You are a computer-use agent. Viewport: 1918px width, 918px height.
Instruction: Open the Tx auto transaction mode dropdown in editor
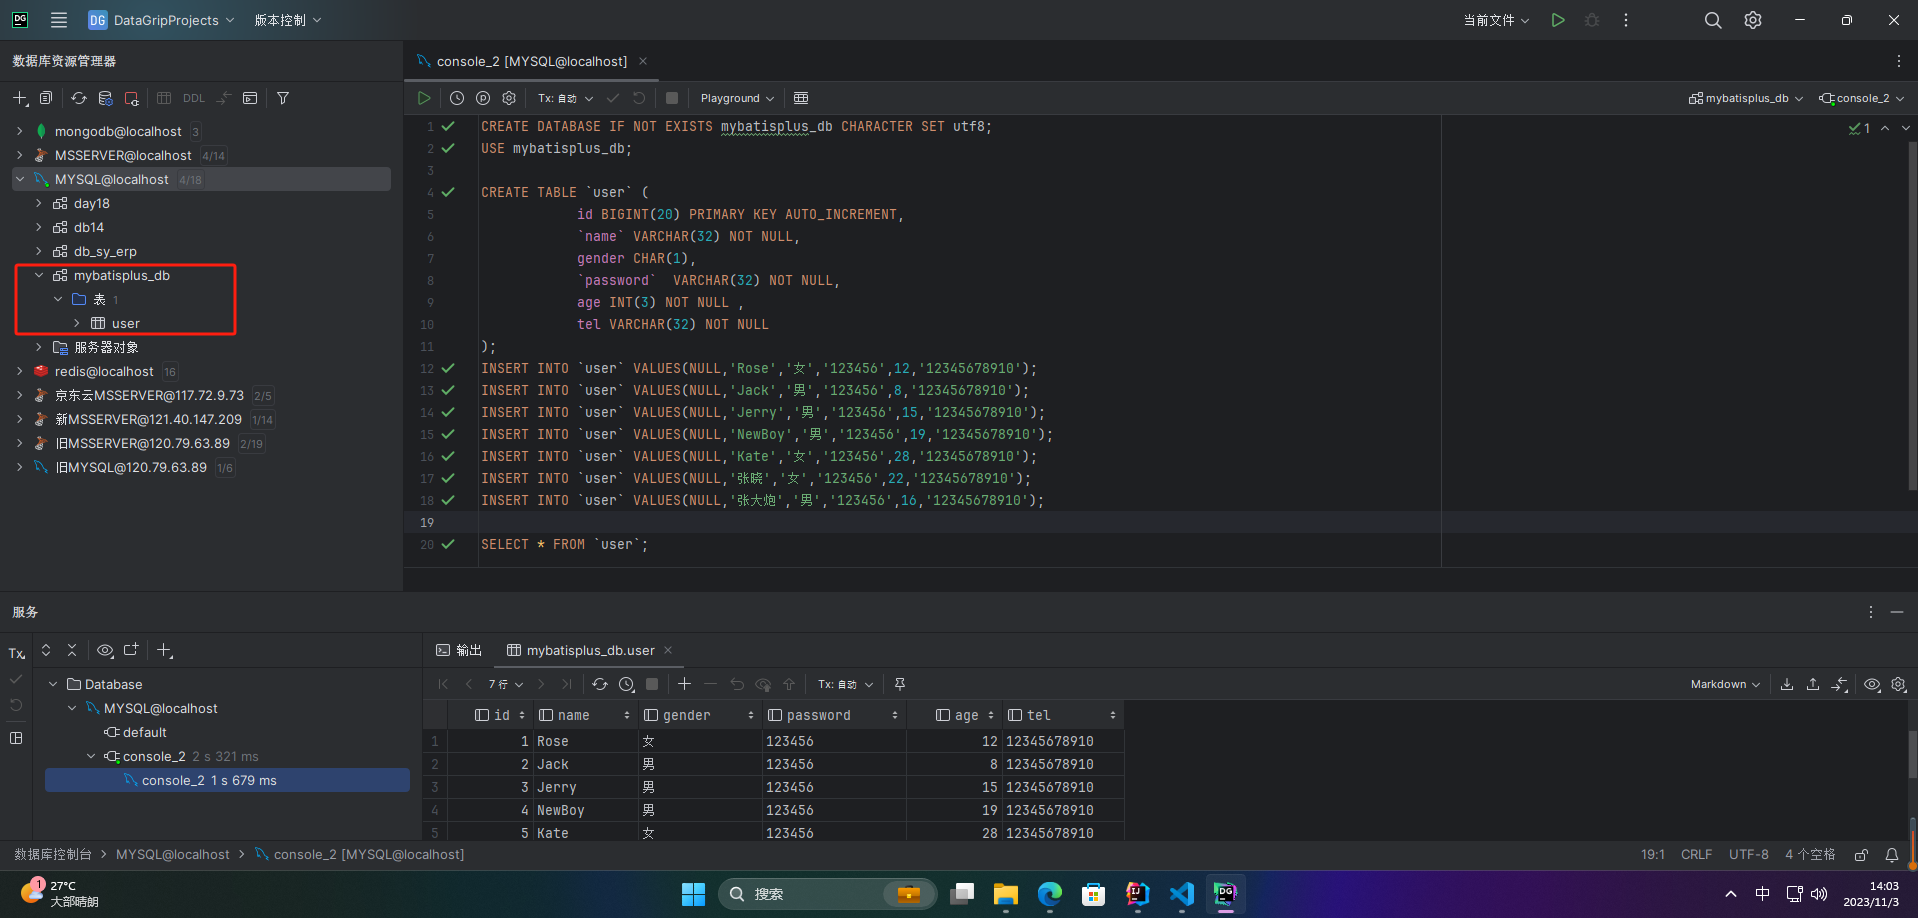[x=565, y=98]
